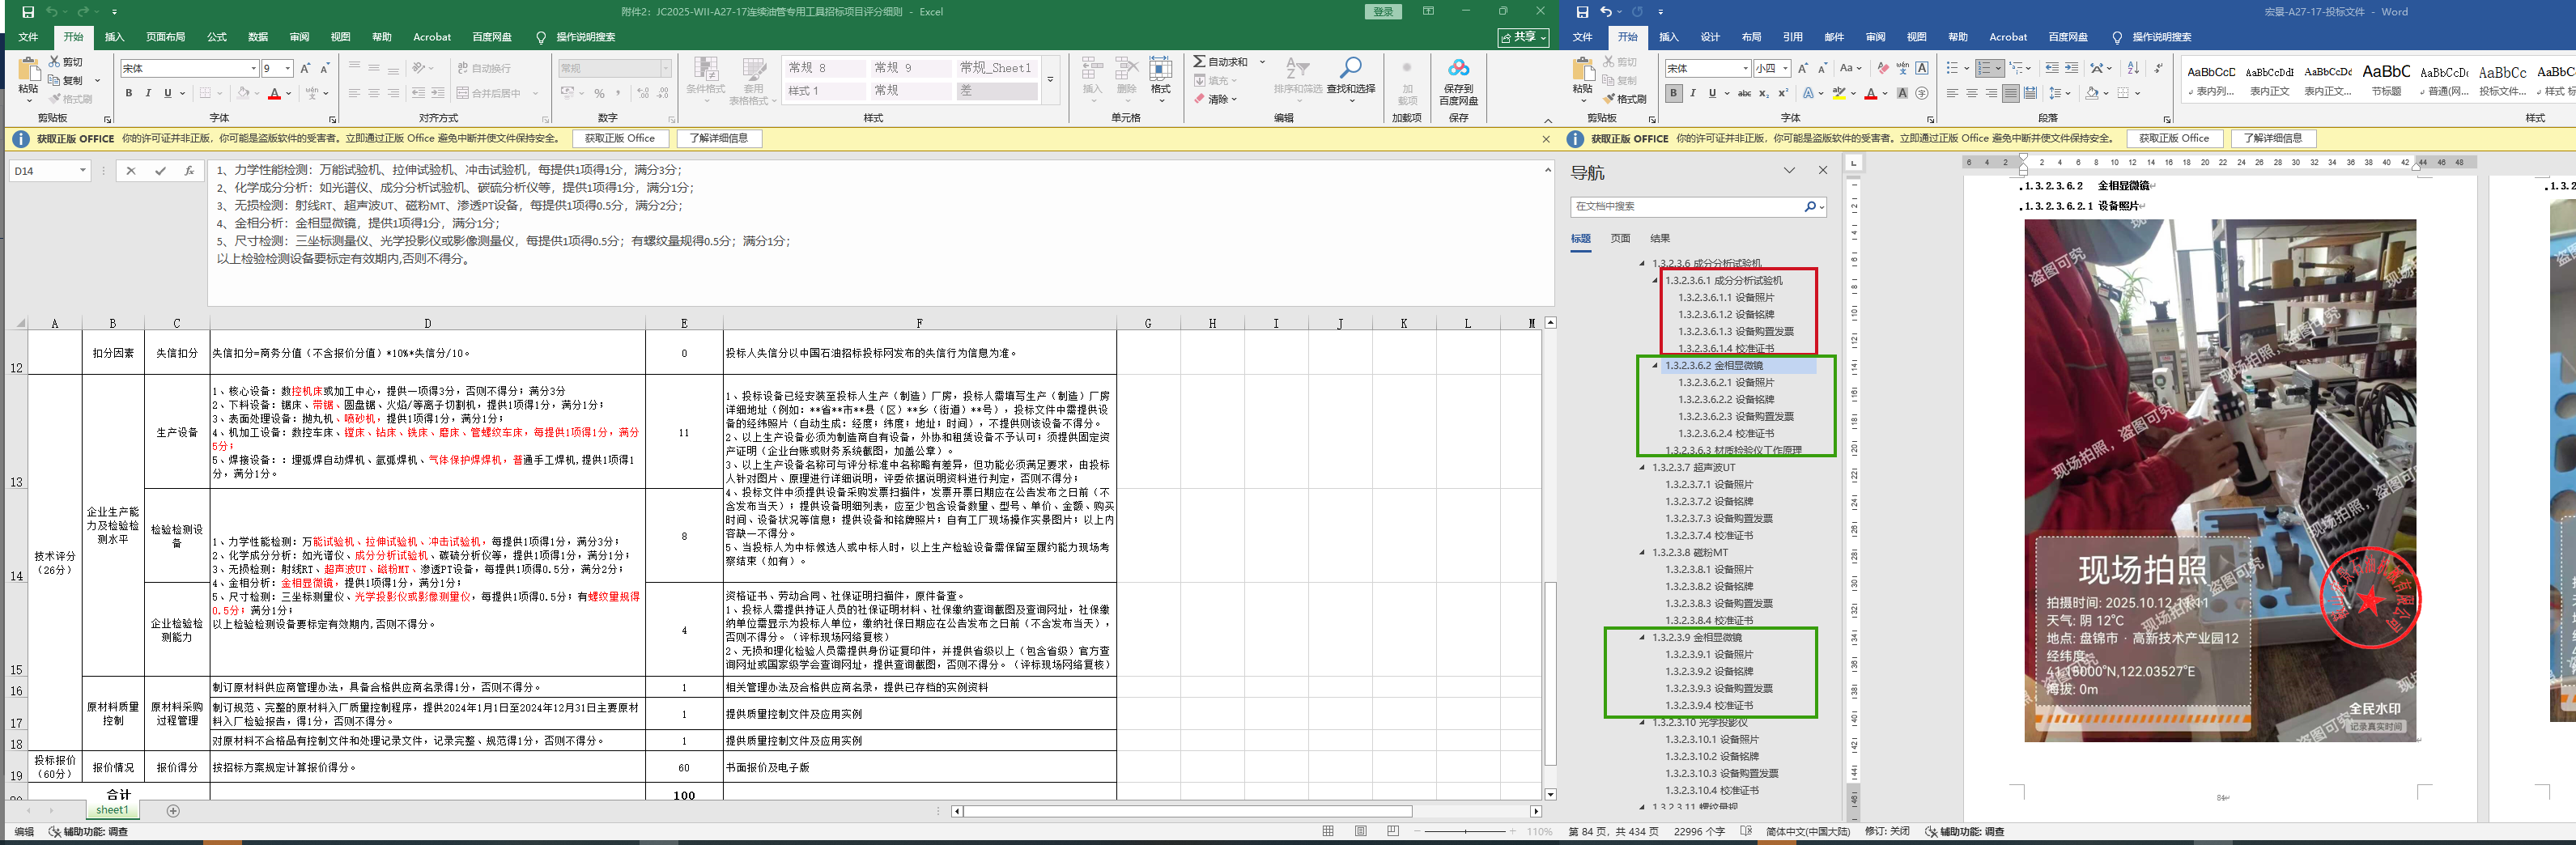
Task: Apply 节标题 style in Word gallery
Action: (2386, 79)
